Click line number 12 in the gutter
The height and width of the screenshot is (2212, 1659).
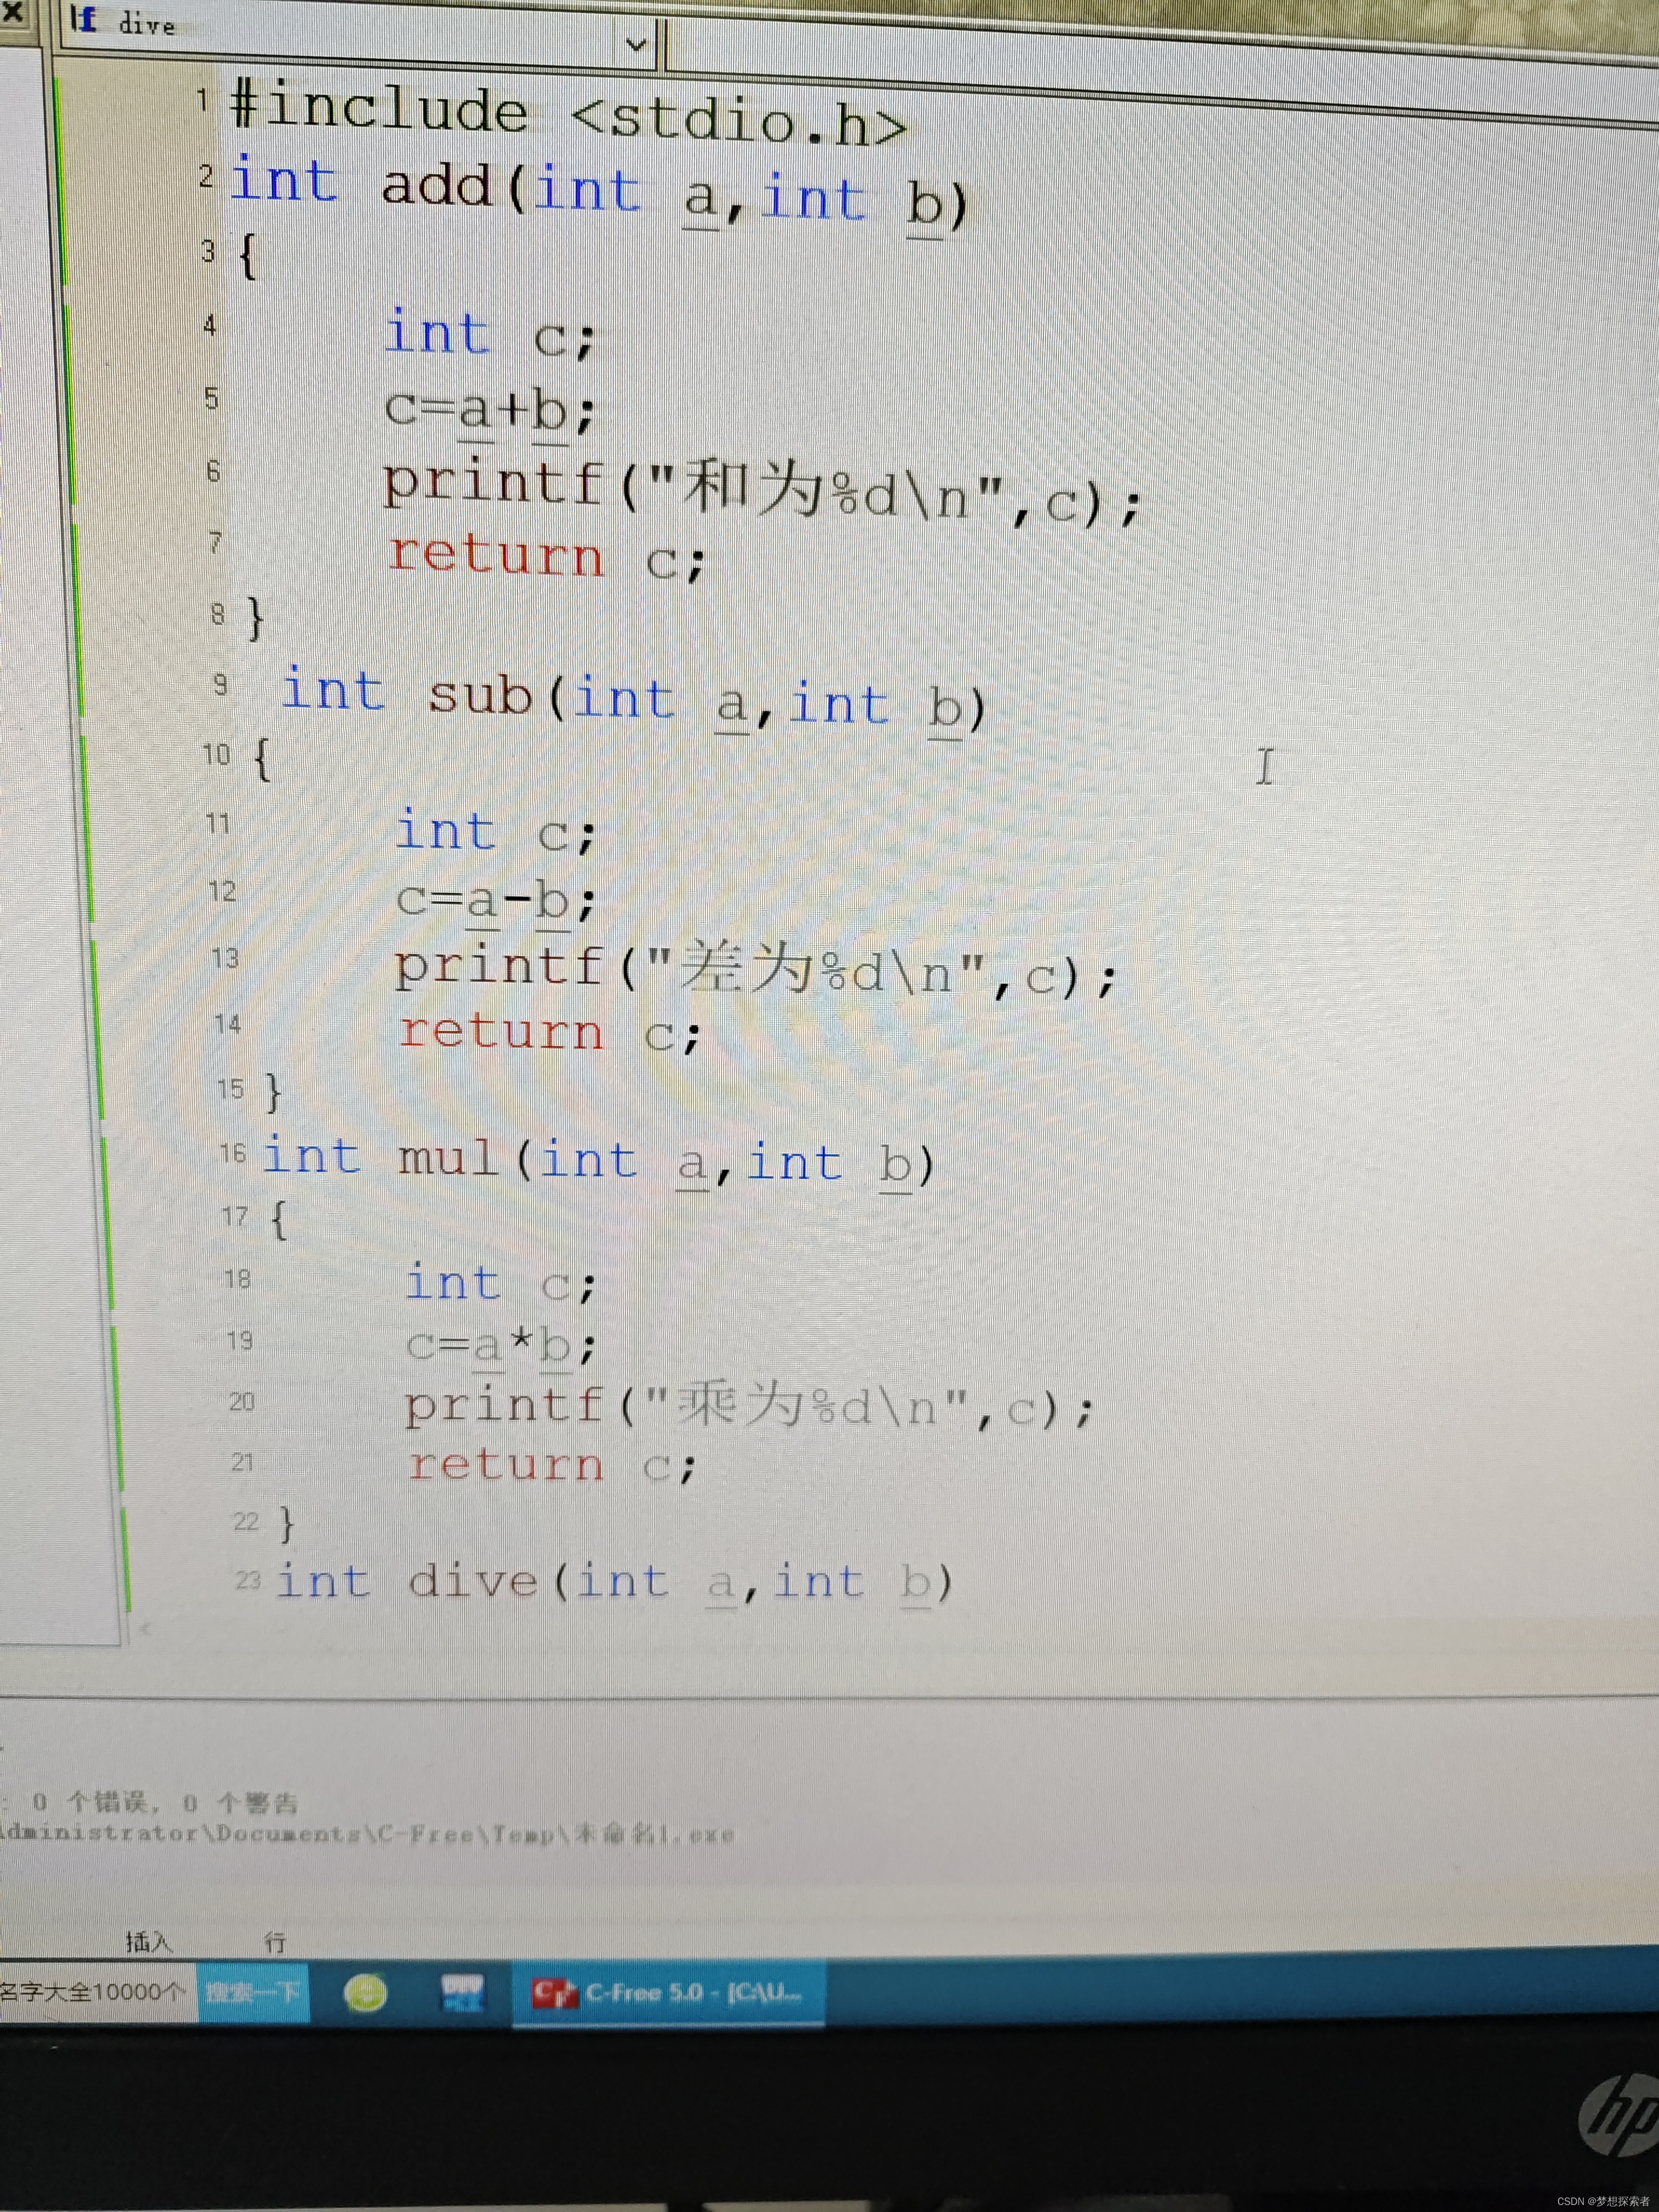point(222,891)
